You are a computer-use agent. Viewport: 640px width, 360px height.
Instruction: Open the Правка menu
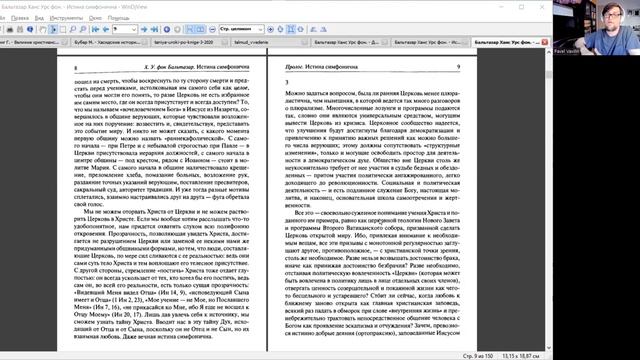coord(20,18)
